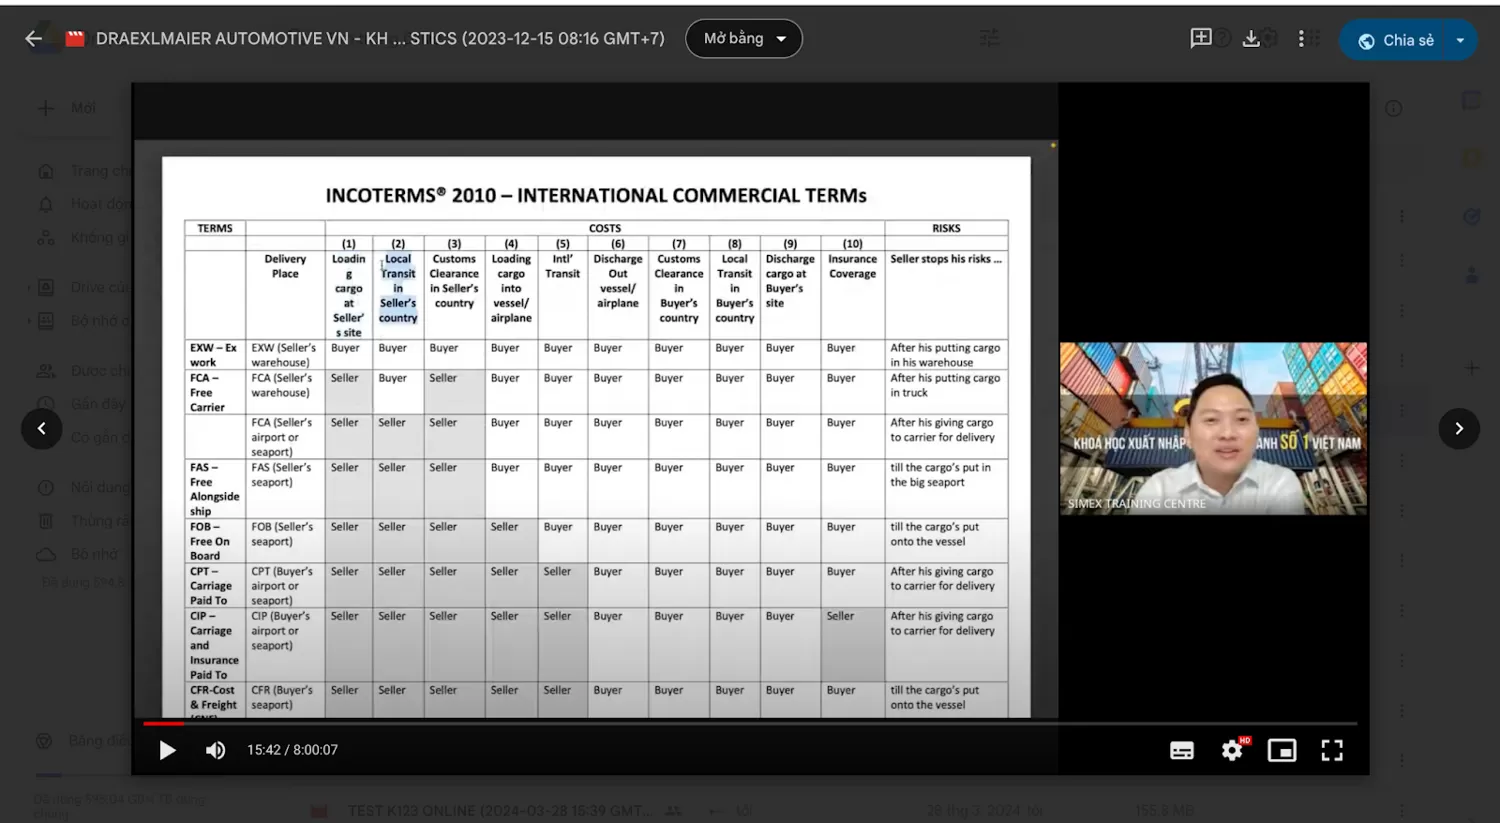Screen dimensions: 1500x823
Task: Go to the previous file
Action: [x=41, y=429]
